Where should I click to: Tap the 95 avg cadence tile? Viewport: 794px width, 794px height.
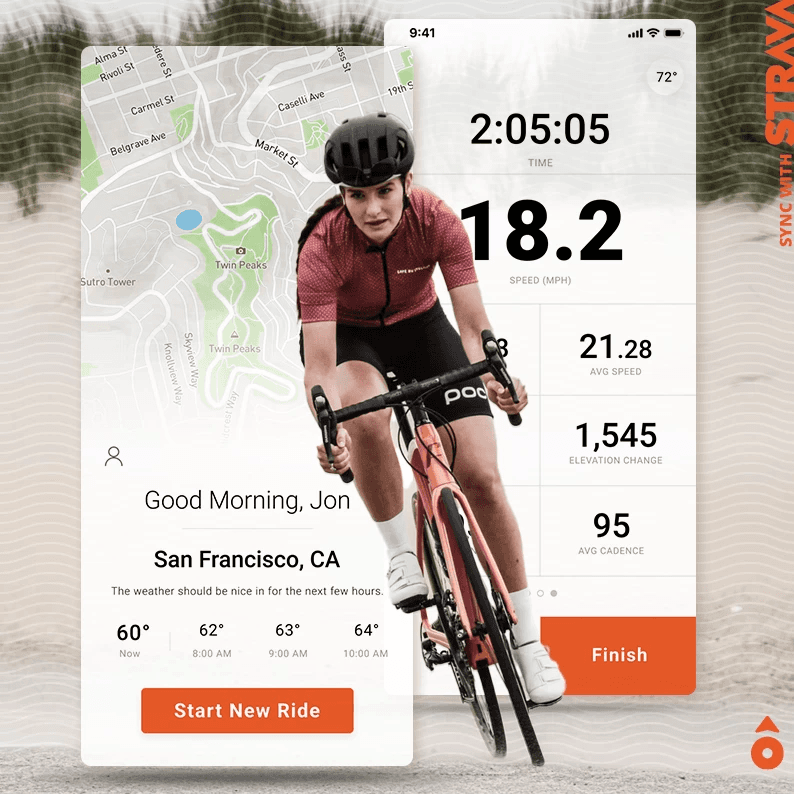coord(618,531)
